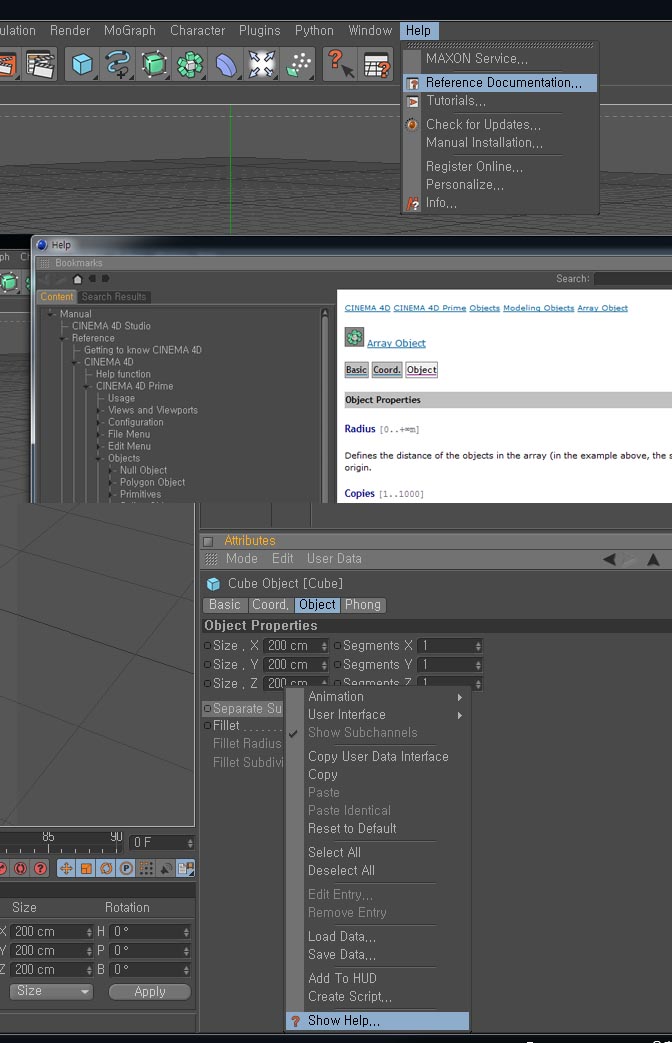The width and height of the screenshot is (672, 1043).
Task: Open the Character menu
Action: coord(198,31)
